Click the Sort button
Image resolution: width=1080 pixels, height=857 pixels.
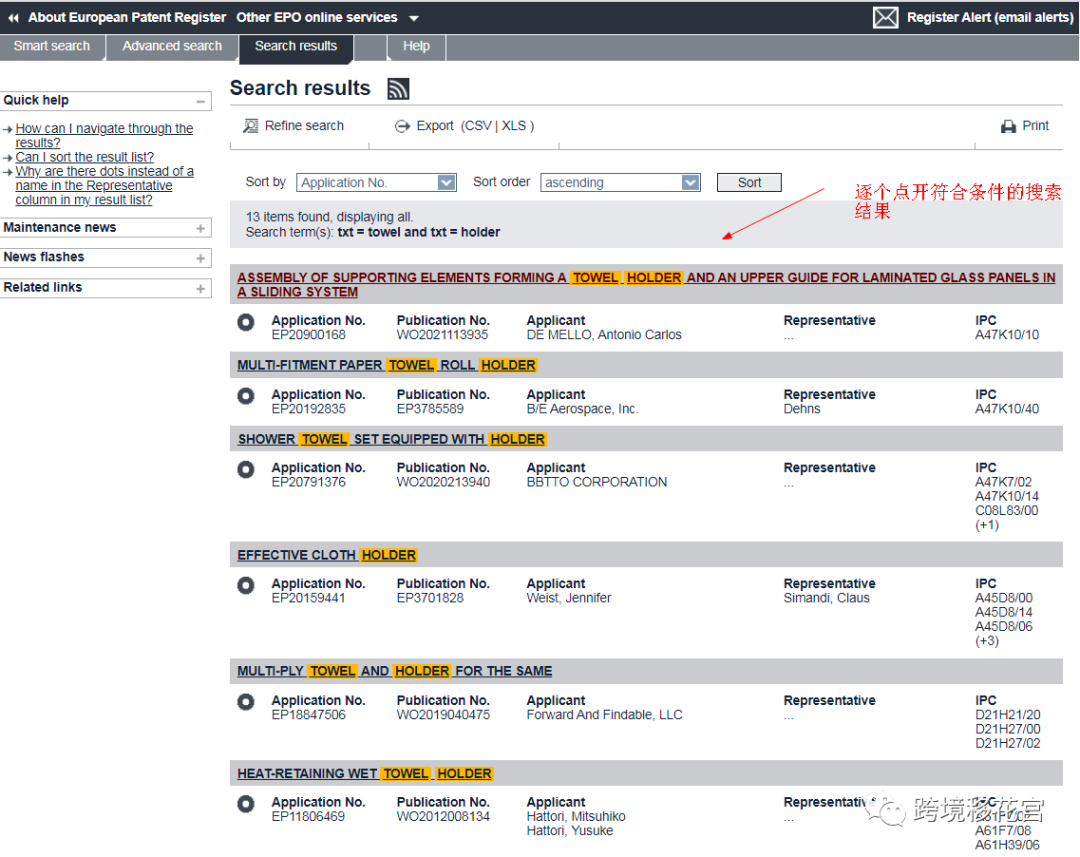(749, 183)
